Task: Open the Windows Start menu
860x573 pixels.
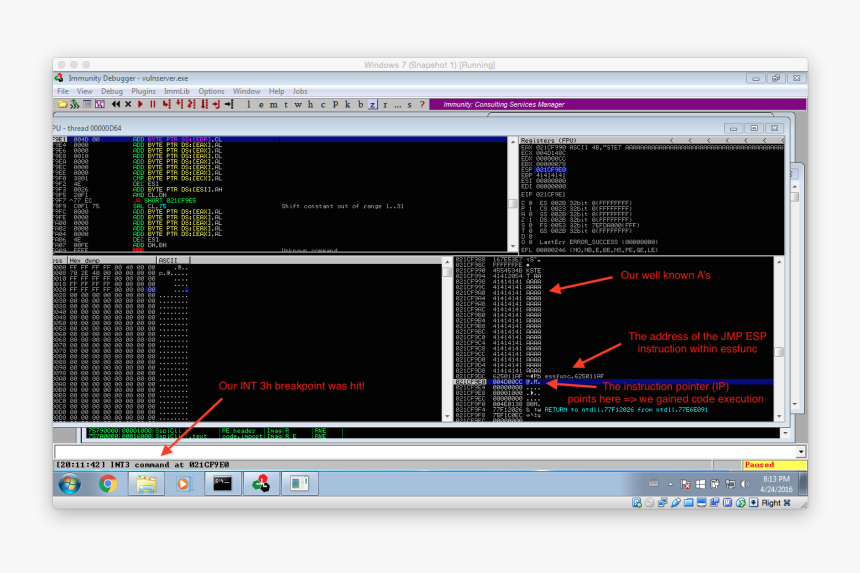Action: coord(70,484)
